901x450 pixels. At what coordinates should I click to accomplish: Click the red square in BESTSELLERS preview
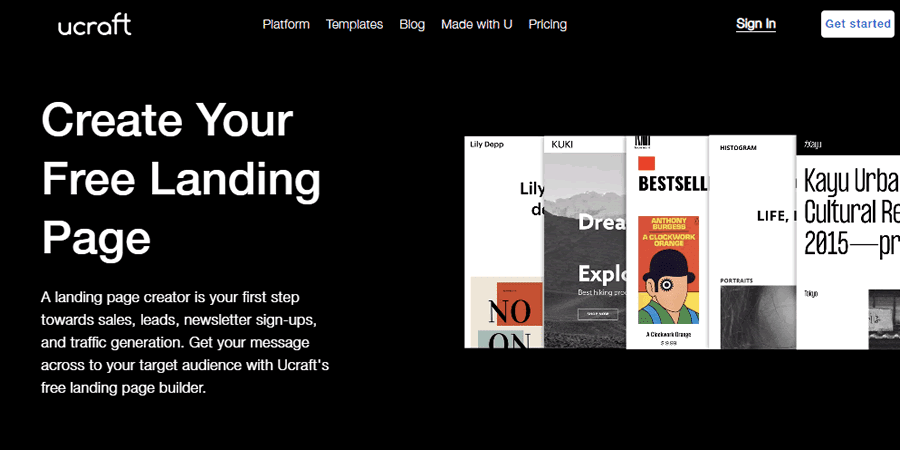click(x=646, y=163)
